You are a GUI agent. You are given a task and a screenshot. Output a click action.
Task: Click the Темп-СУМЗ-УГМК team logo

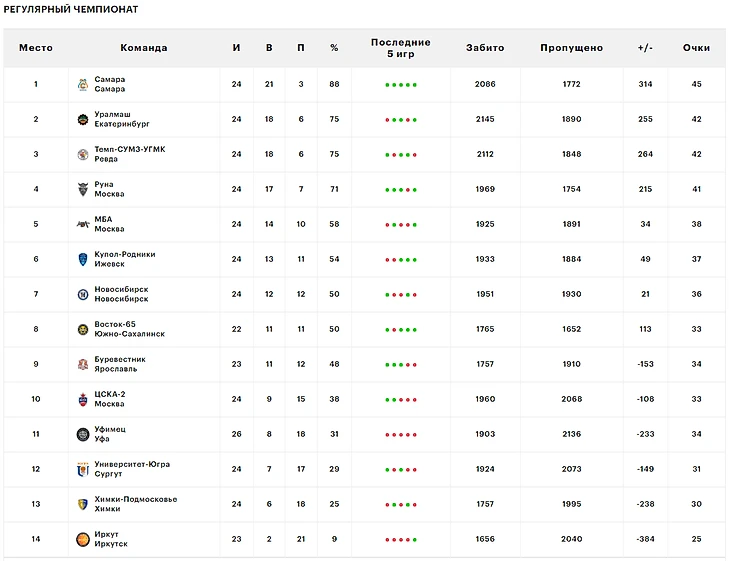[x=83, y=155]
